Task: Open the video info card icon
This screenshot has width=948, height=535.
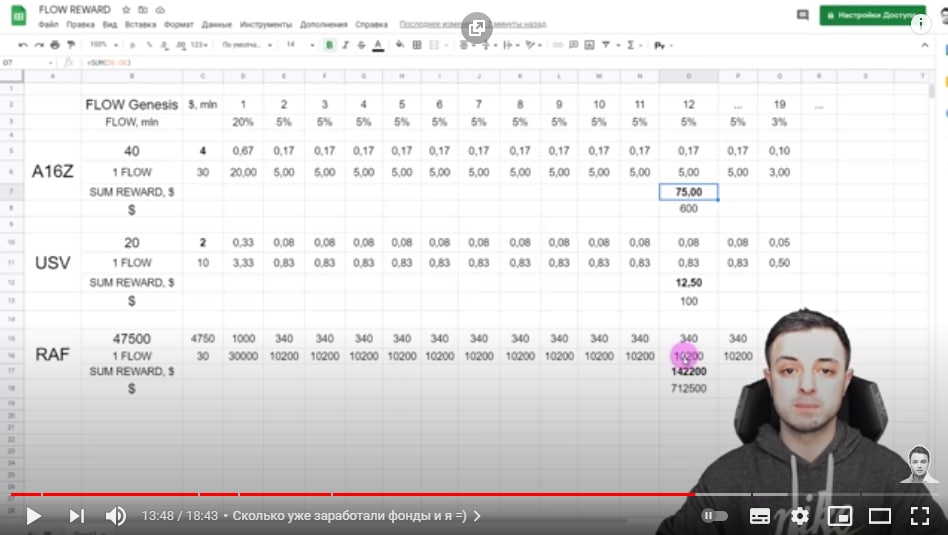Action: click(921, 24)
